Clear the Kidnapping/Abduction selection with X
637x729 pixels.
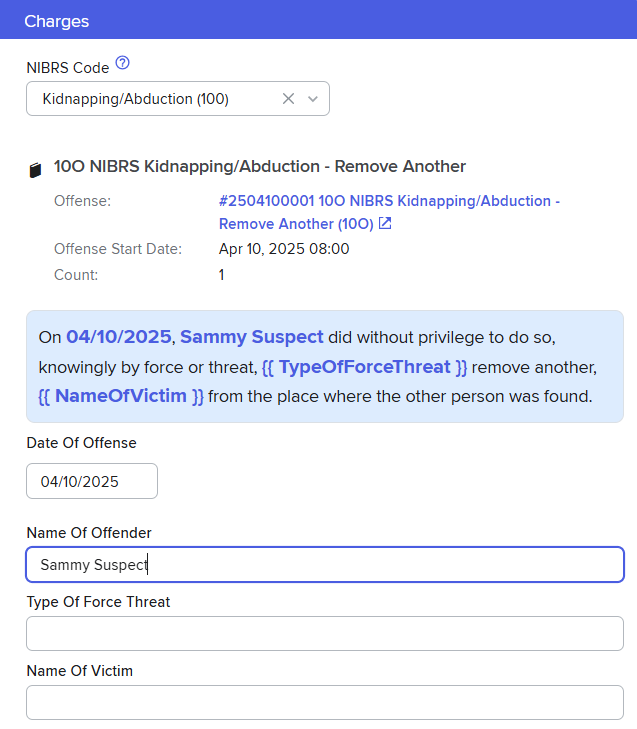(289, 99)
